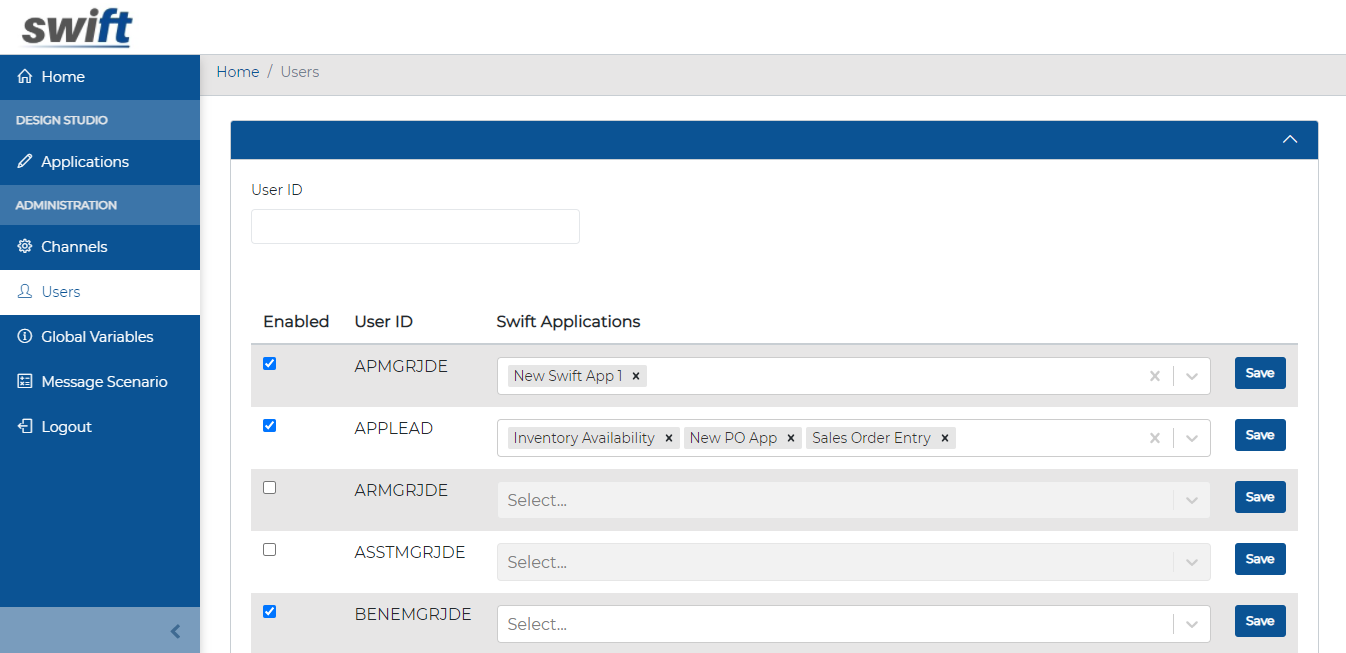The image size is (1346, 653).
Task: Expand the Swift Applications dropdown for ARMGRJDE
Action: pos(1192,499)
